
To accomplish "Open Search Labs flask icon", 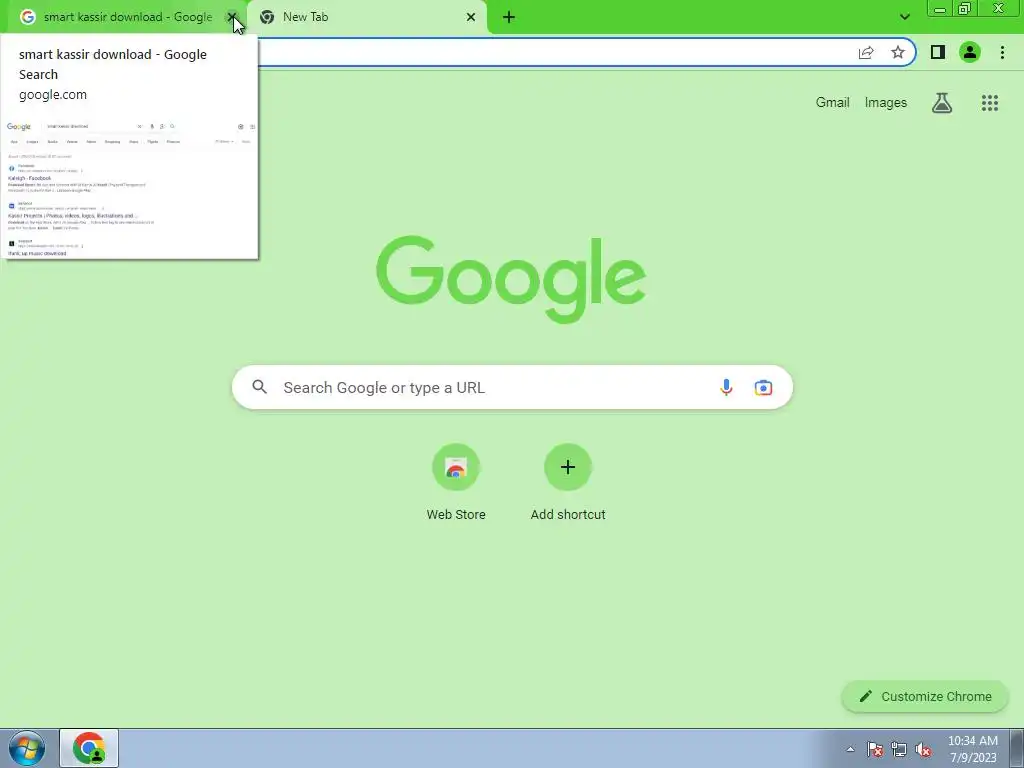I will tap(942, 103).
